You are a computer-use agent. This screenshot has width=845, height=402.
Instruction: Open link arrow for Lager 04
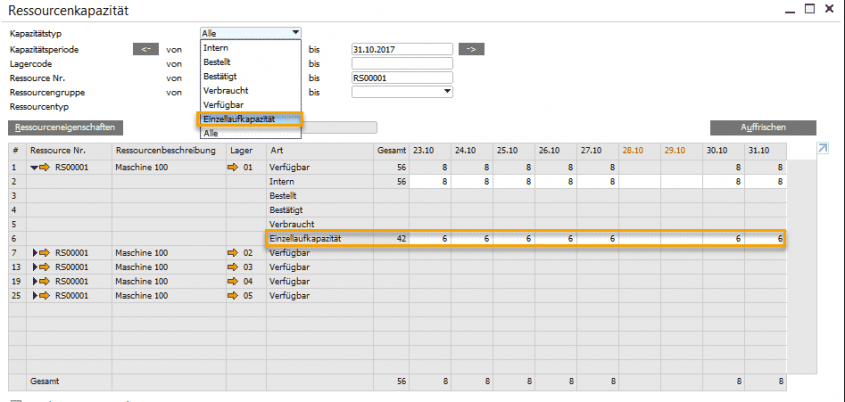point(232,281)
